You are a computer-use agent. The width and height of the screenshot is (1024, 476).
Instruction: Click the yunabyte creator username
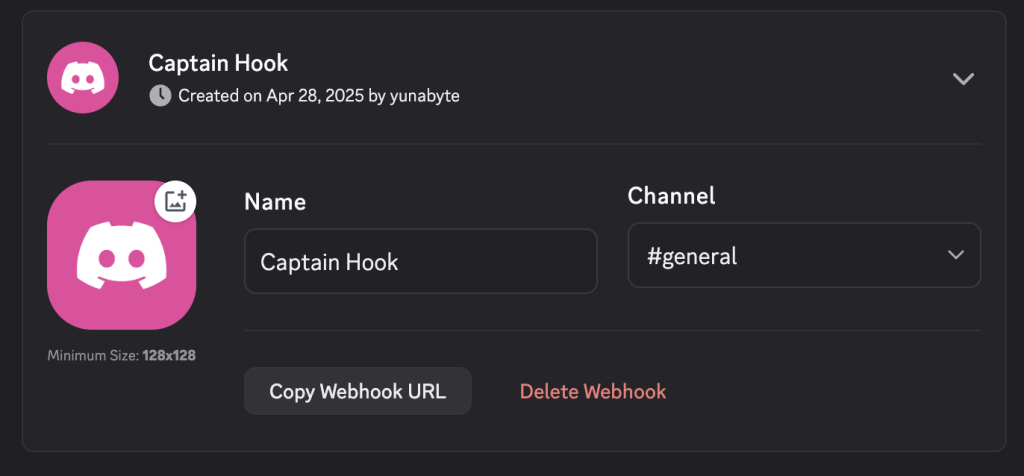click(423, 96)
